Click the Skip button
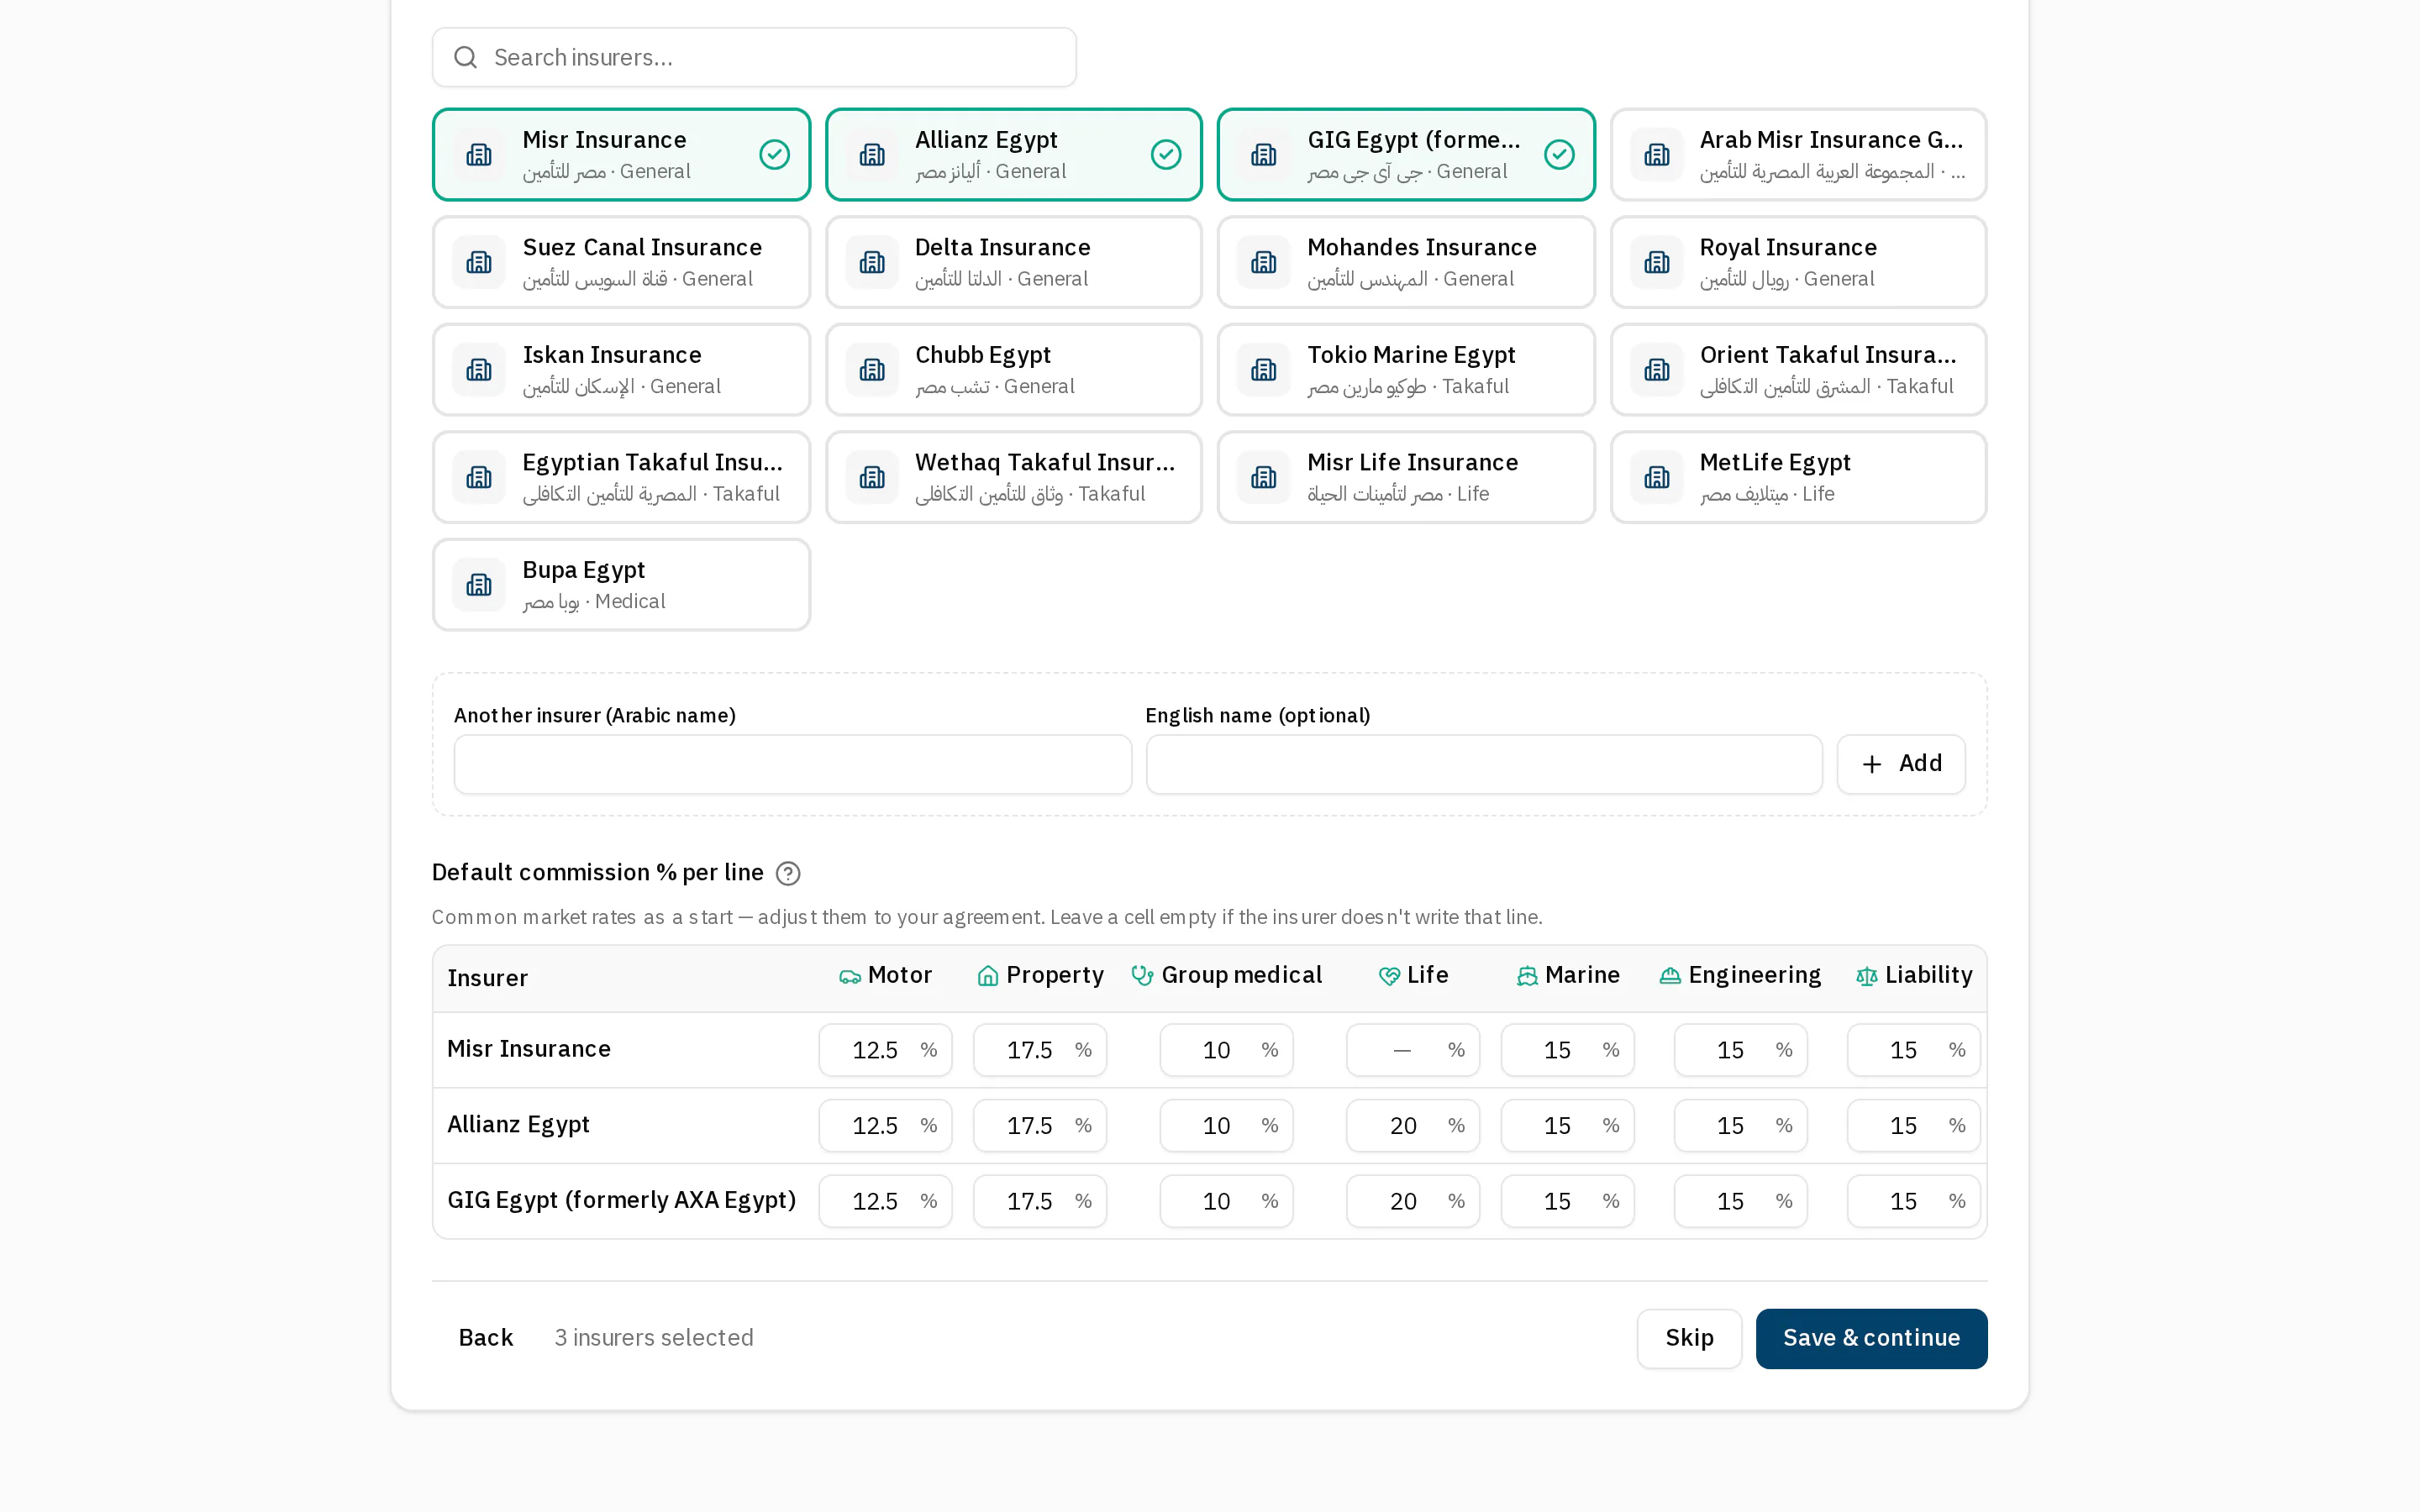 coord(1689,1338)
